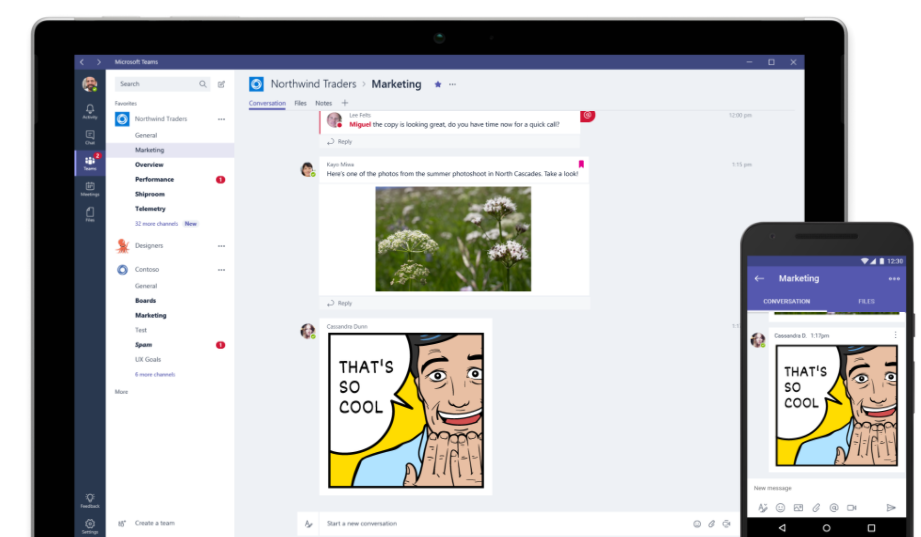Switch to the Notes tab
This screenshot has width=921, height=537.
click(323, 103)
